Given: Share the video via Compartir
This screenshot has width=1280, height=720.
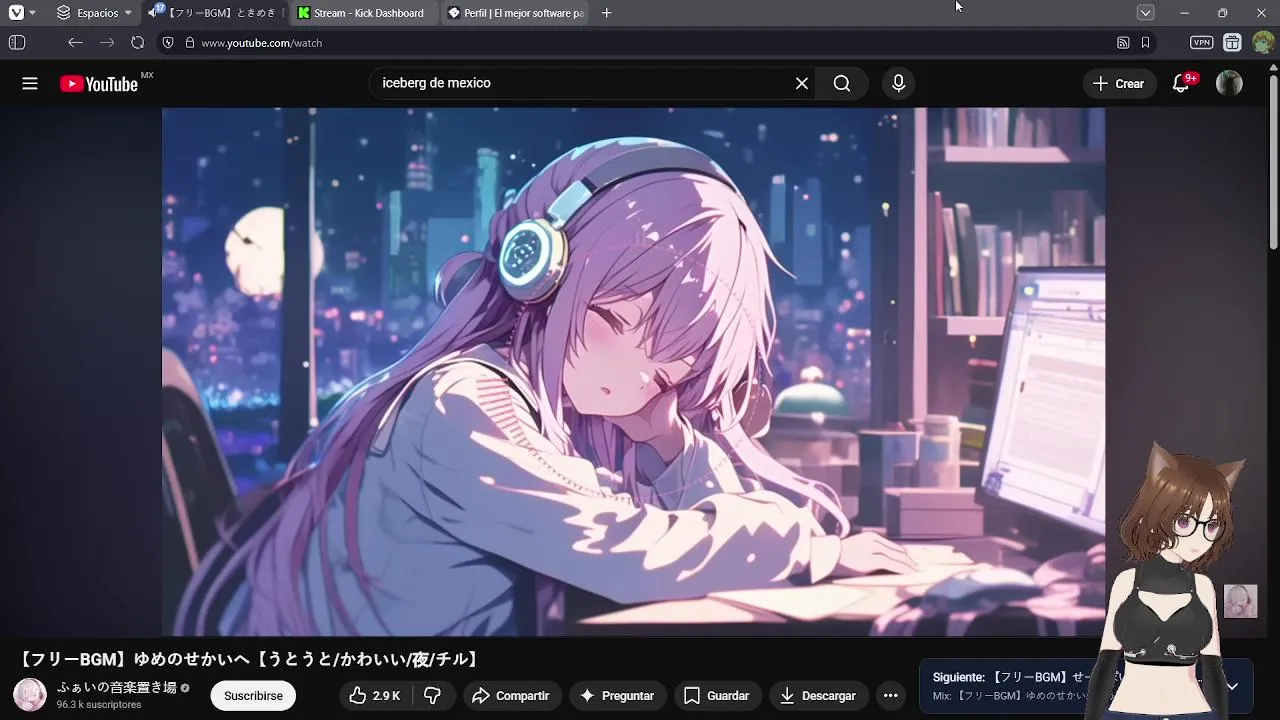Looking at the screenshot, I should coord(510,696).
